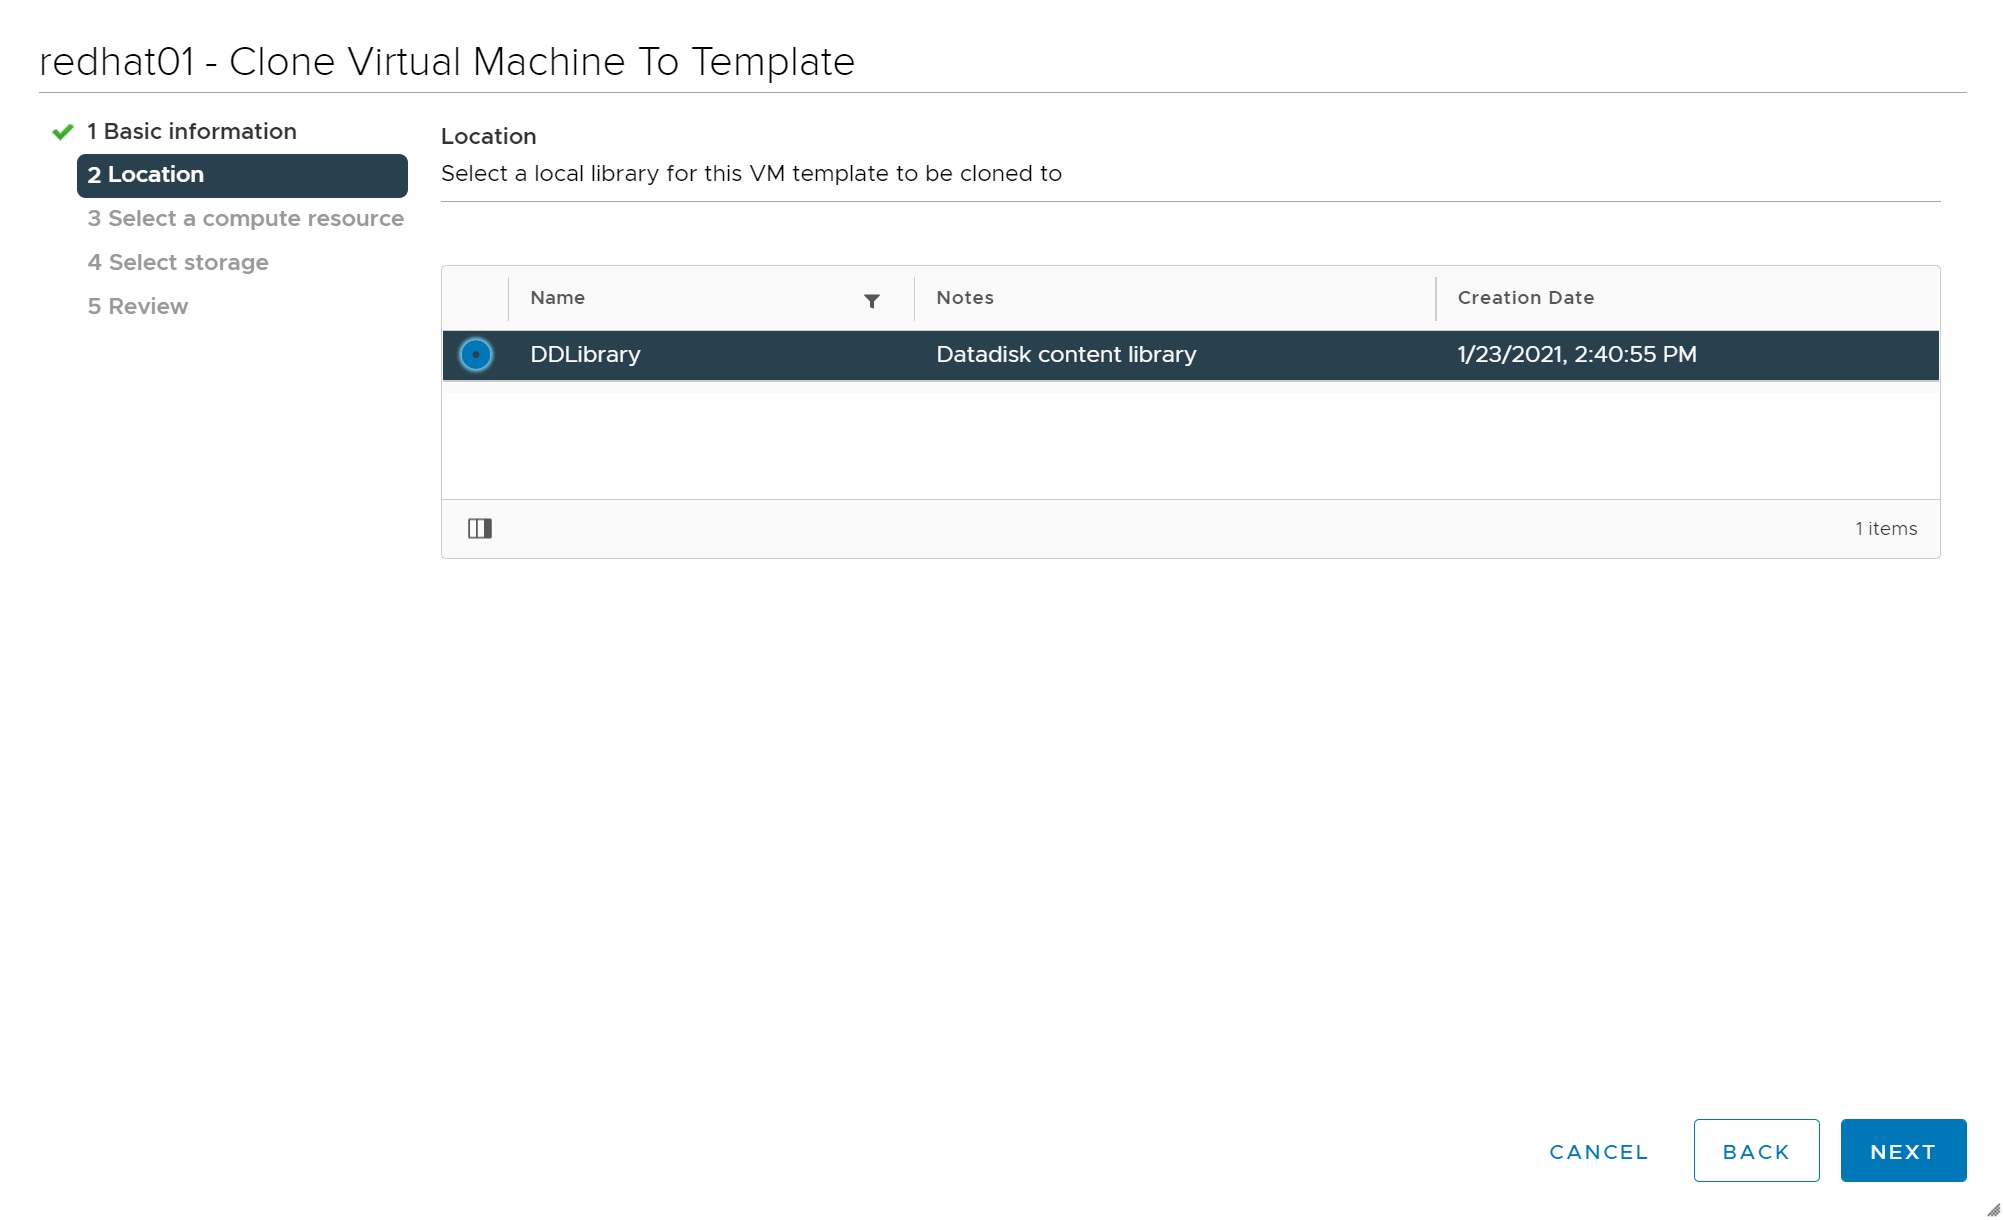Click step 3 Select a compute resource
This screenshot has width=2003, height=1220.
pos(246,219)
